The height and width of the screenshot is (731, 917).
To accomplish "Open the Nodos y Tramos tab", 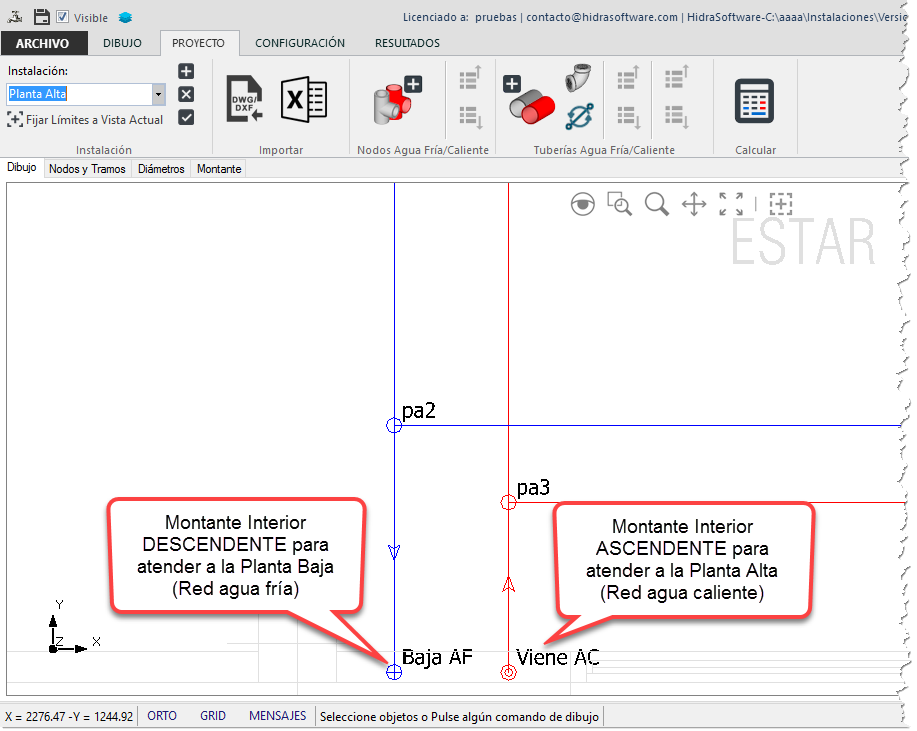I will [x=87, y=169].
